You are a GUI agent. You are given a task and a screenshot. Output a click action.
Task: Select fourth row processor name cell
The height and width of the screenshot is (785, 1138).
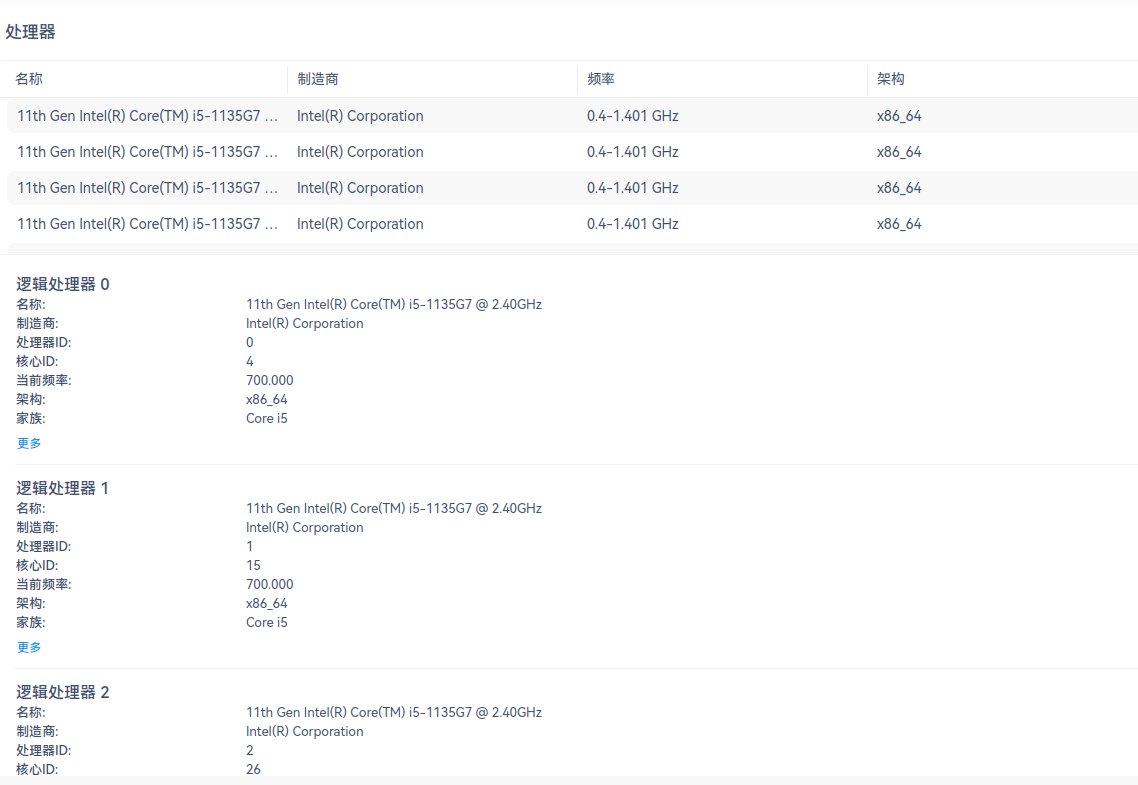[147, 224]
